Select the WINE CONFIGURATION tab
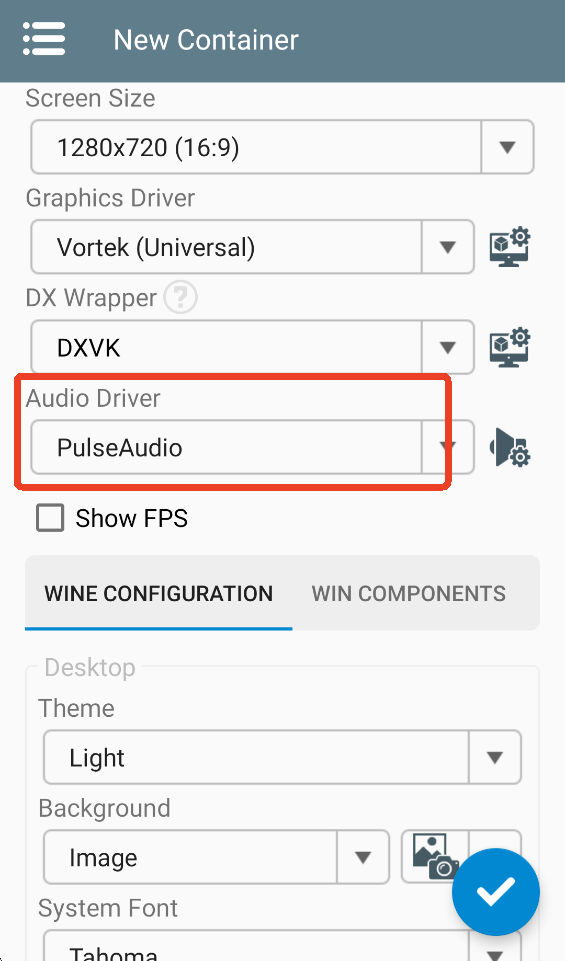Image resolution: width=565 pixels, height=961 pixels. (159, 593)
